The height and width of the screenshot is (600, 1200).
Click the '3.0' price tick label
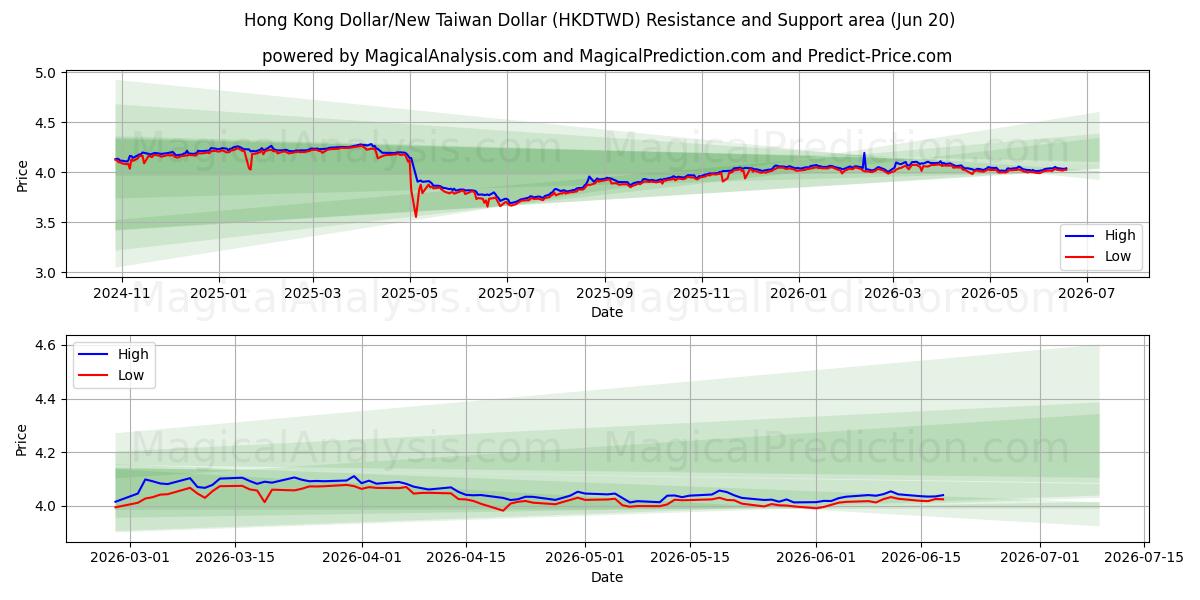(x=46, y=273)
